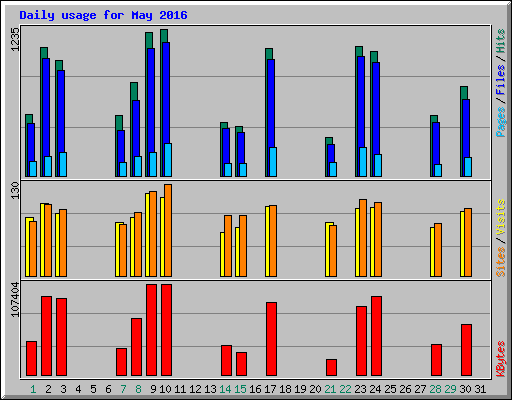
Task: Click the yellow sites bar for day 30
Action: pos(462,244)
